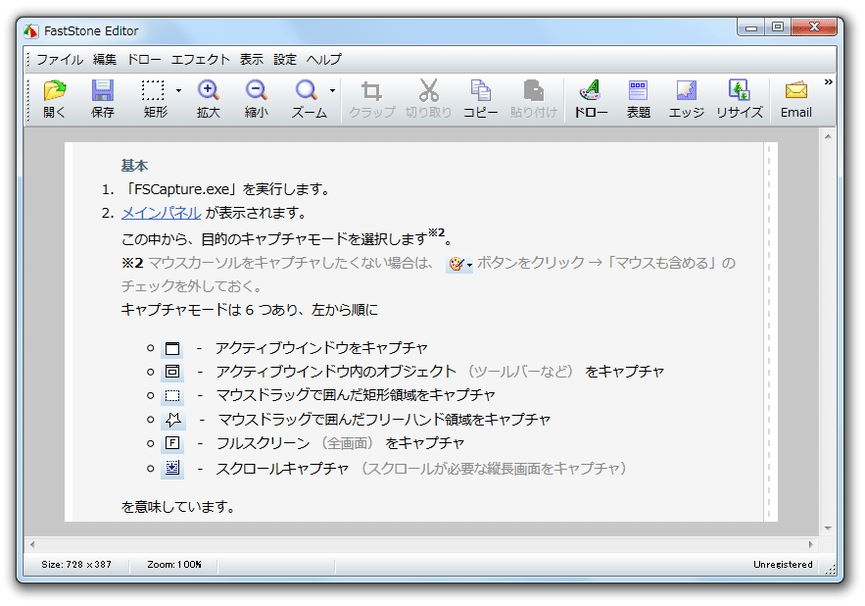The width and height of the screenshot is (865, 606).
Task: Click the 基本 heading text
Action: click(135, 165)
